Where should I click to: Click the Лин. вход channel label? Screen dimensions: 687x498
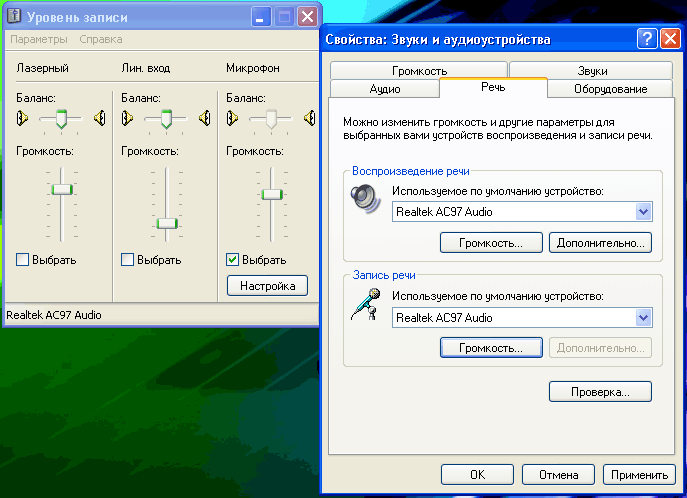pyautogui.click(x=145, y=68)
